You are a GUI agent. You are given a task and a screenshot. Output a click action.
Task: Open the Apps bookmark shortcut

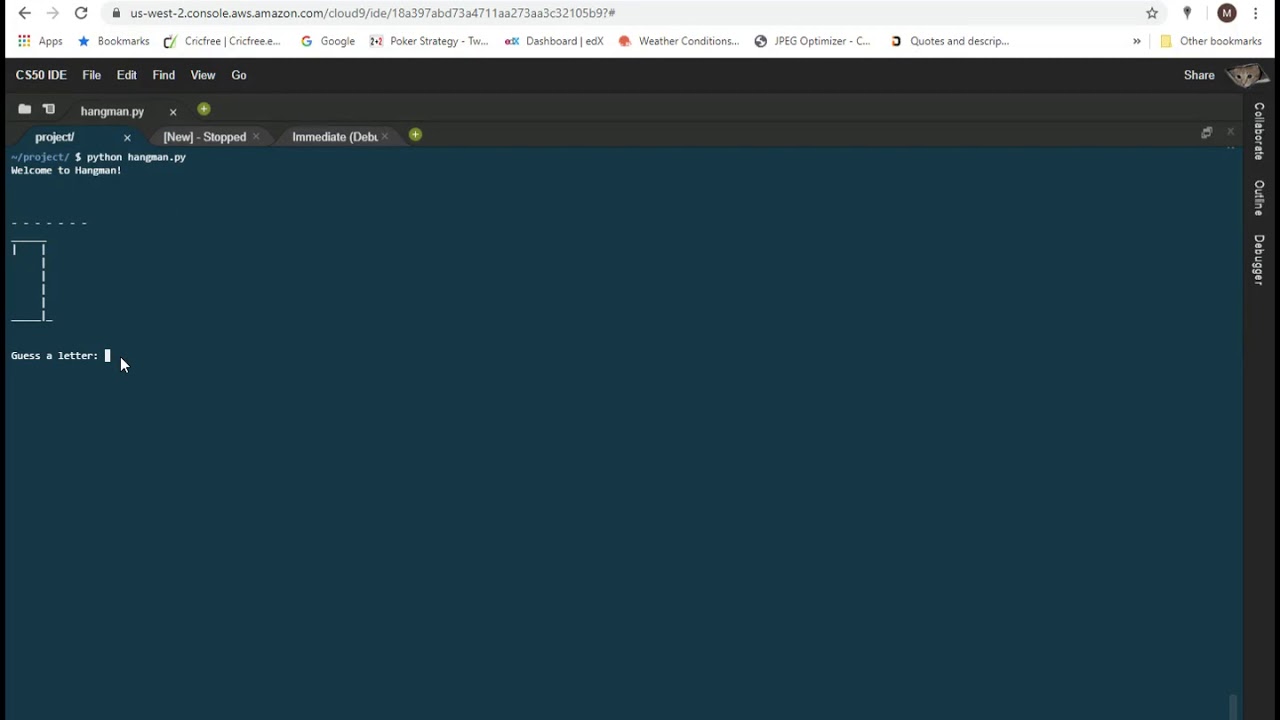(x=40, y=41)
